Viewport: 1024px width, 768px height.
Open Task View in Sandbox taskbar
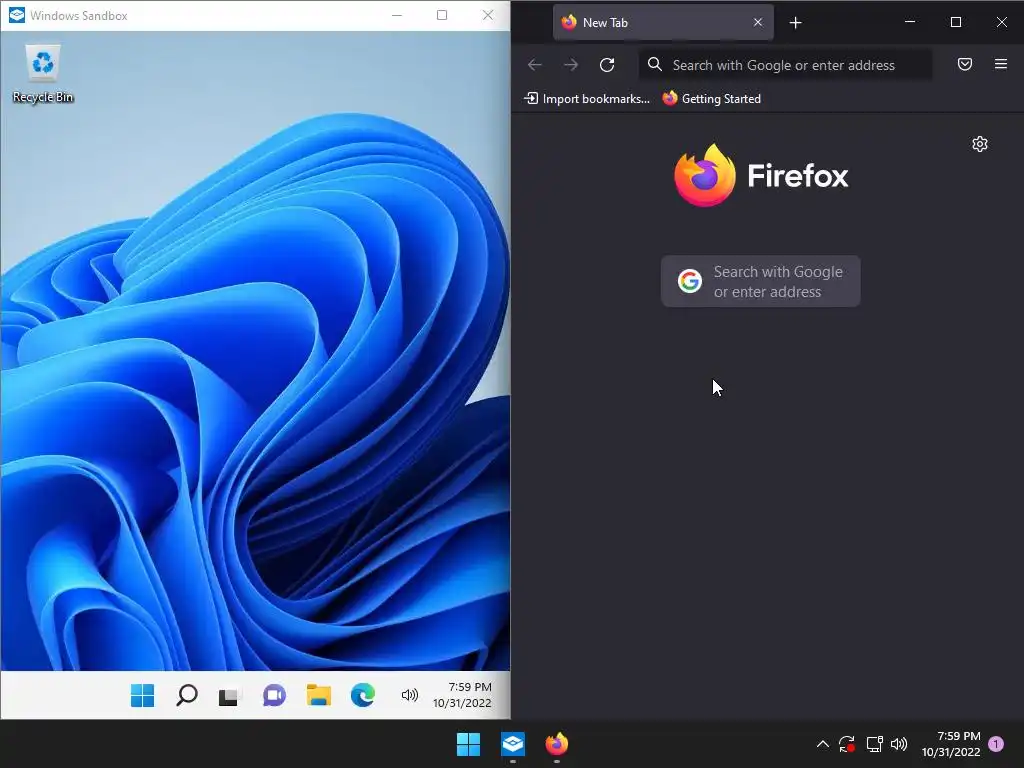coord(230,696)
